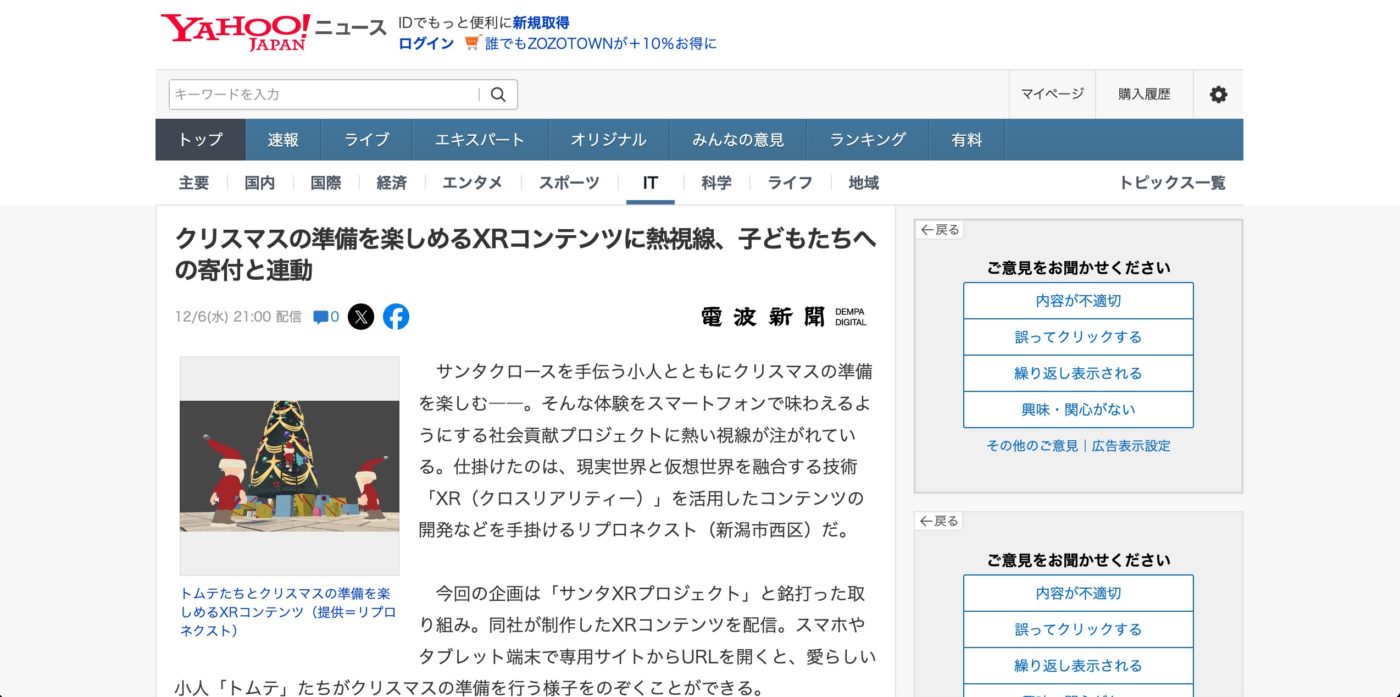The width and height of the screenshot is (1400, 697).
Task: Go to 地域 category
Action: point(863,183)
